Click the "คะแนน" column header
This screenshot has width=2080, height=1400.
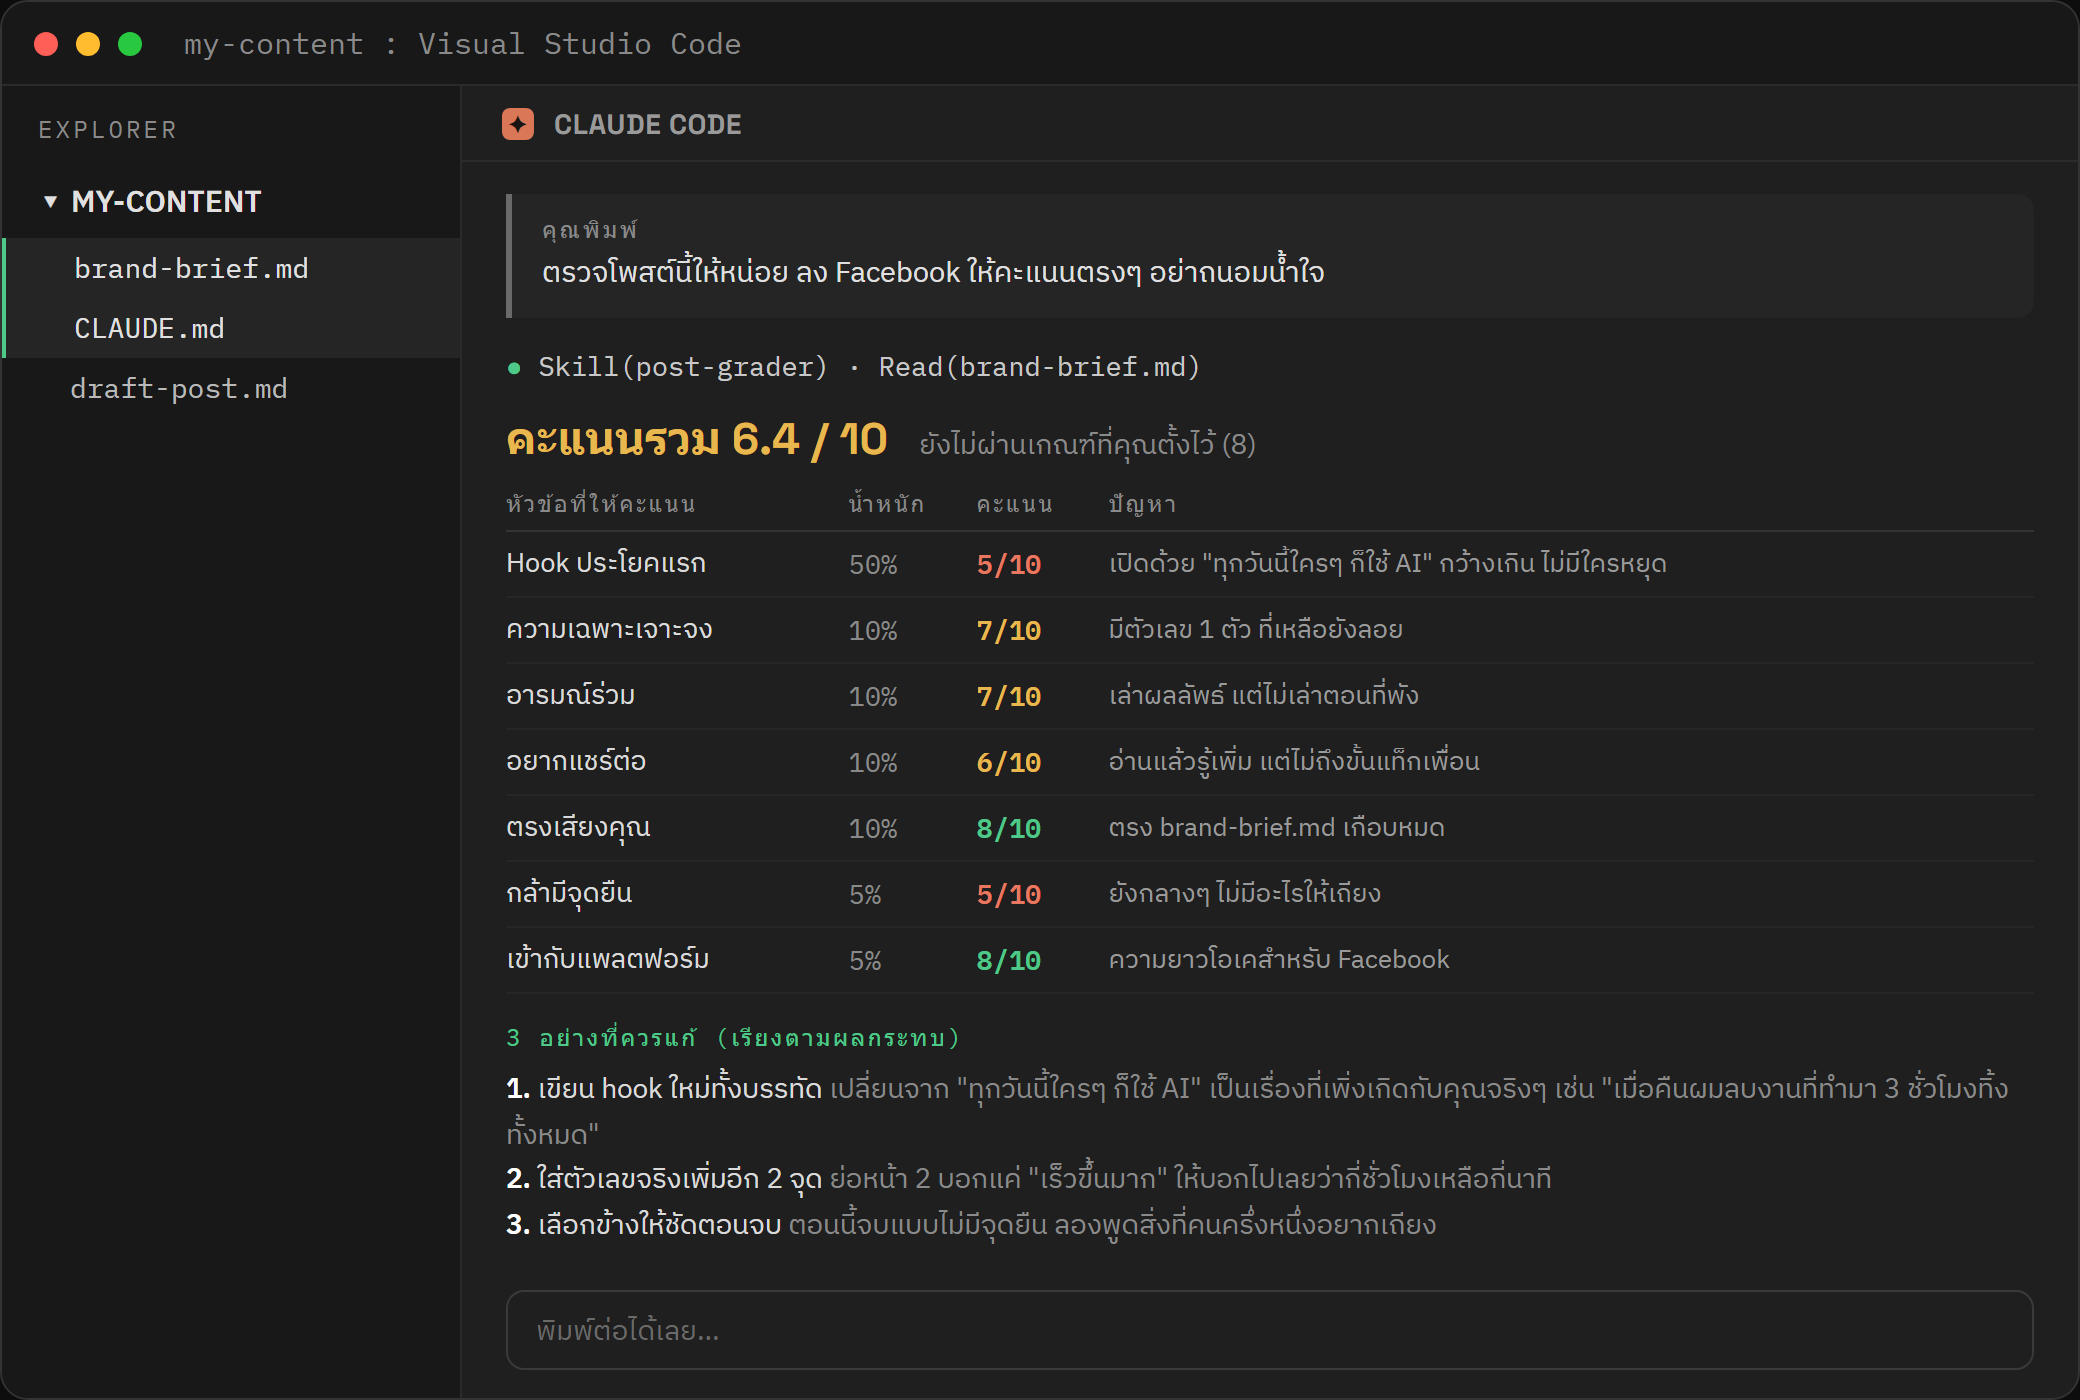(x=1014, y=504)
